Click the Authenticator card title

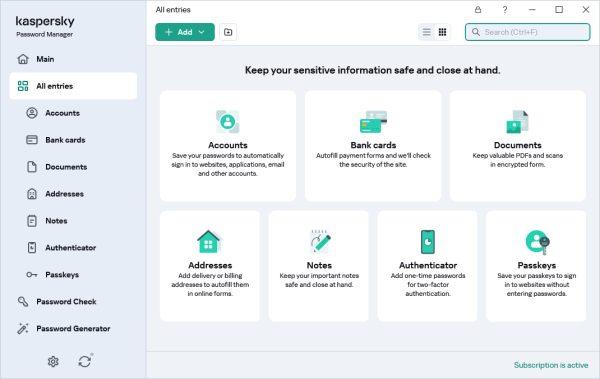click(428, 265)
